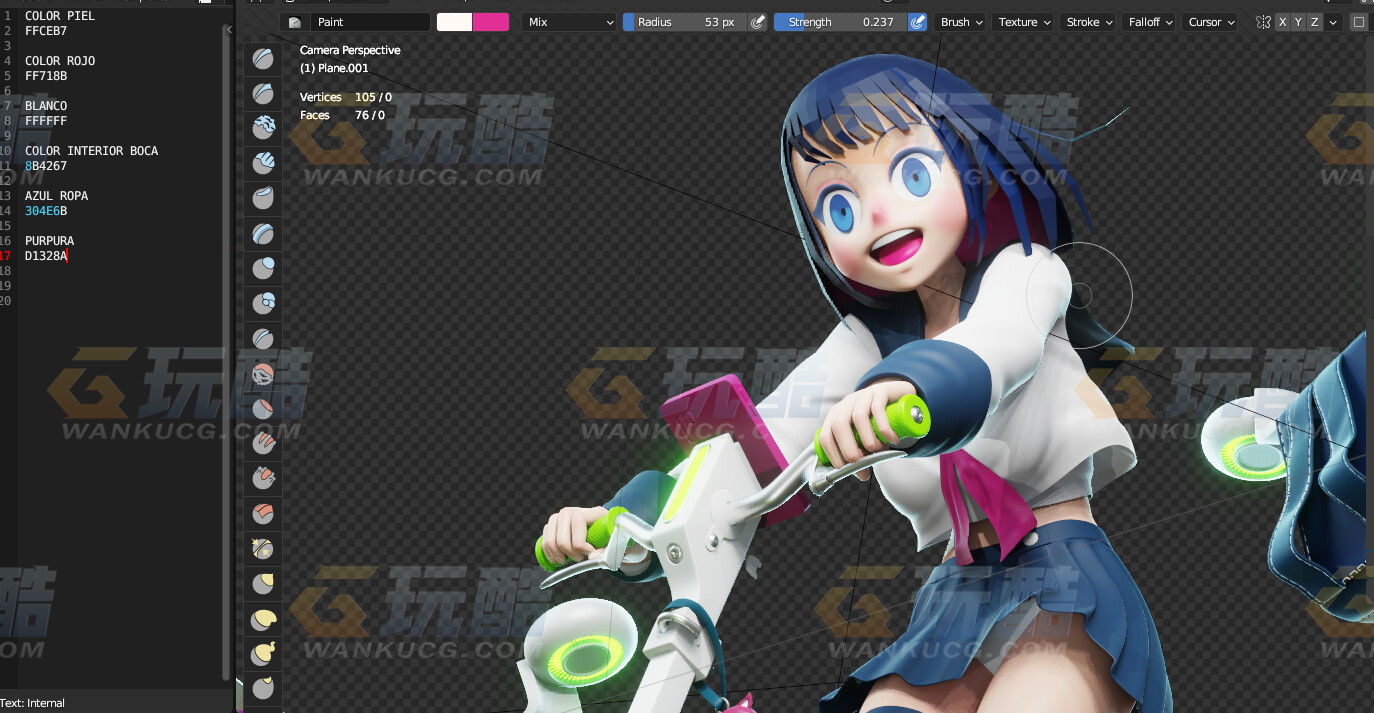Image resolution: width=1374 pixels, height=713 pixels.
Task: Select the Smooth sculpt brush
Action: coord(263,373)
